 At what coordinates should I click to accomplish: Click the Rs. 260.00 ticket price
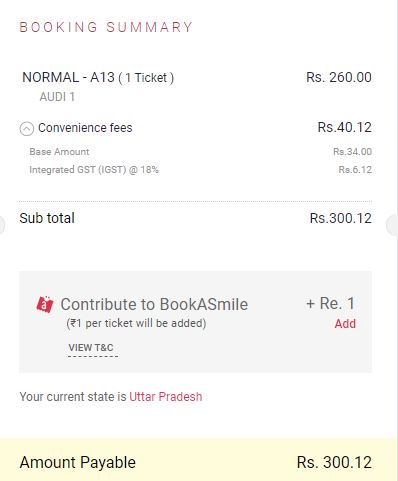pyautogui.click(x=339, y=77)
